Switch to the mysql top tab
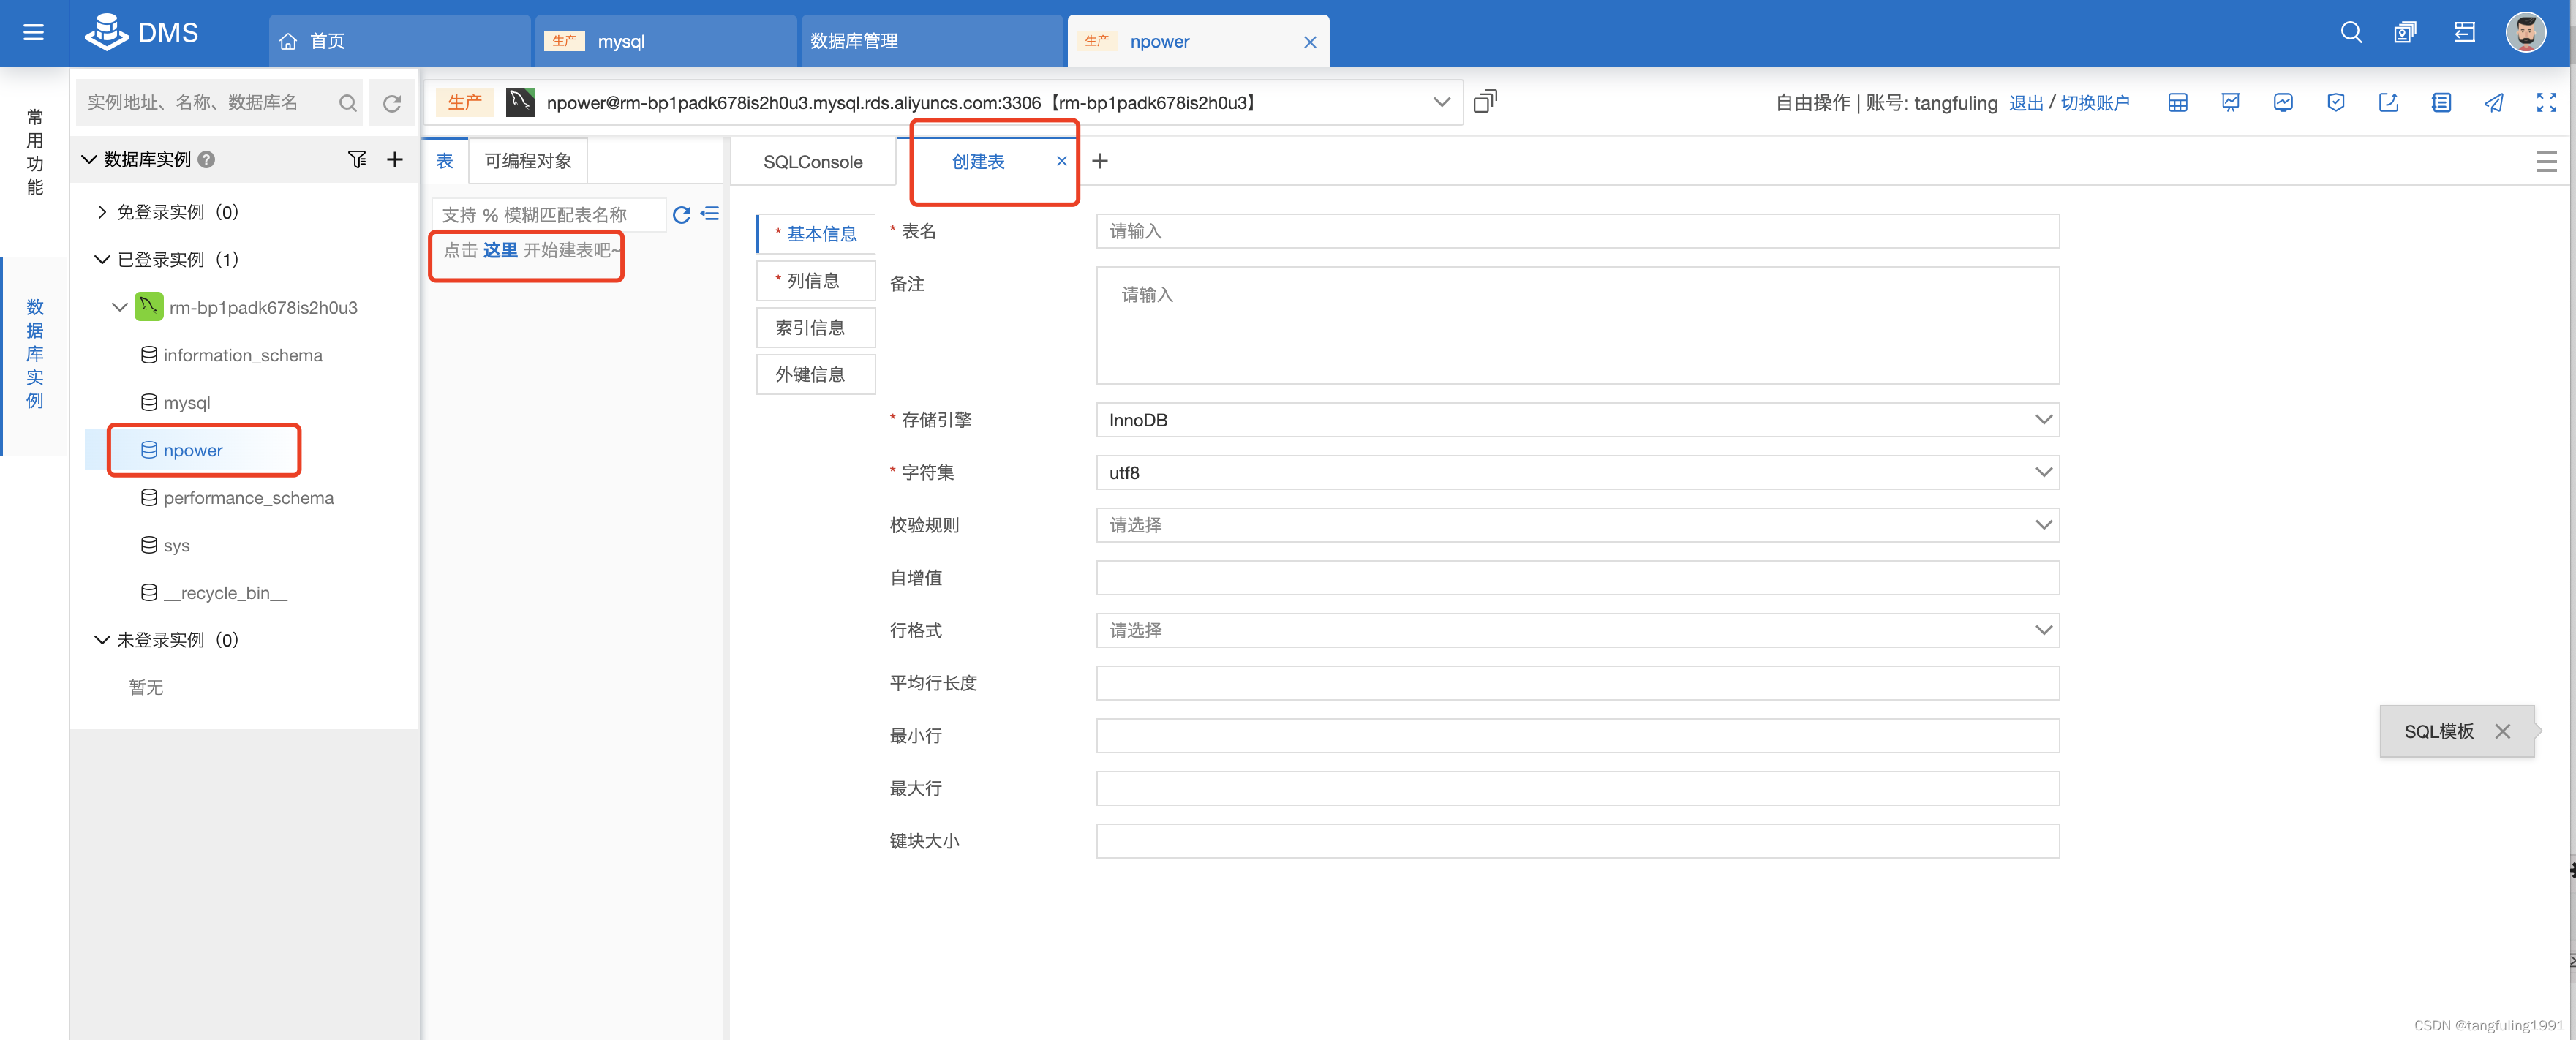Image resolution: width=2576 pixels, height=1040 pixels. (666, 41)
